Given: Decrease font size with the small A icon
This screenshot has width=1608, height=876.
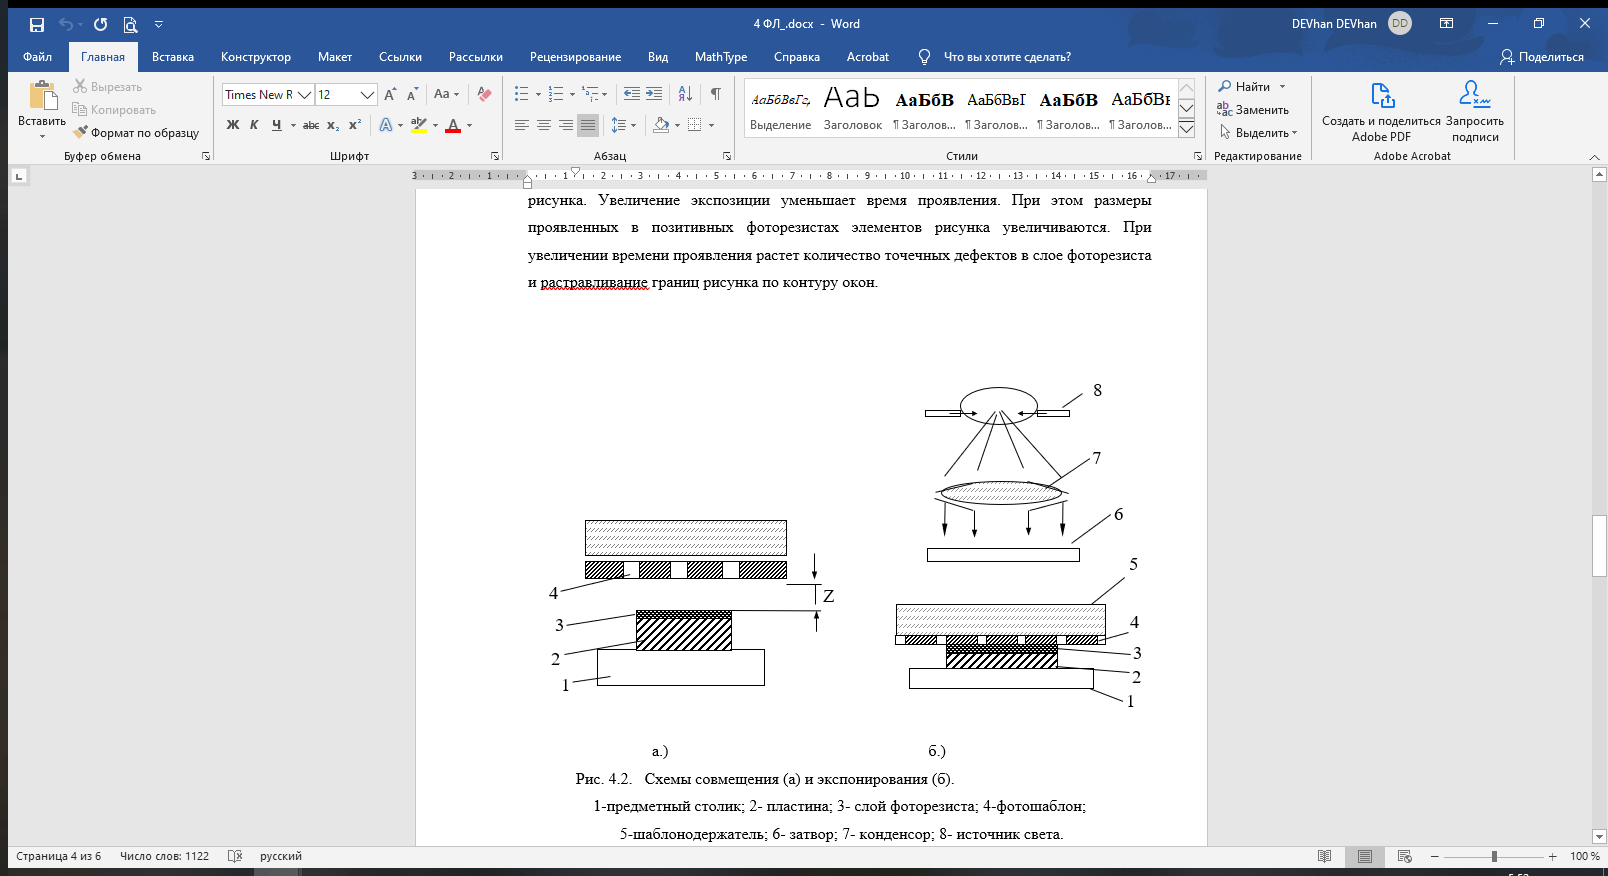Looking at the screenshot, I should 412,95.
